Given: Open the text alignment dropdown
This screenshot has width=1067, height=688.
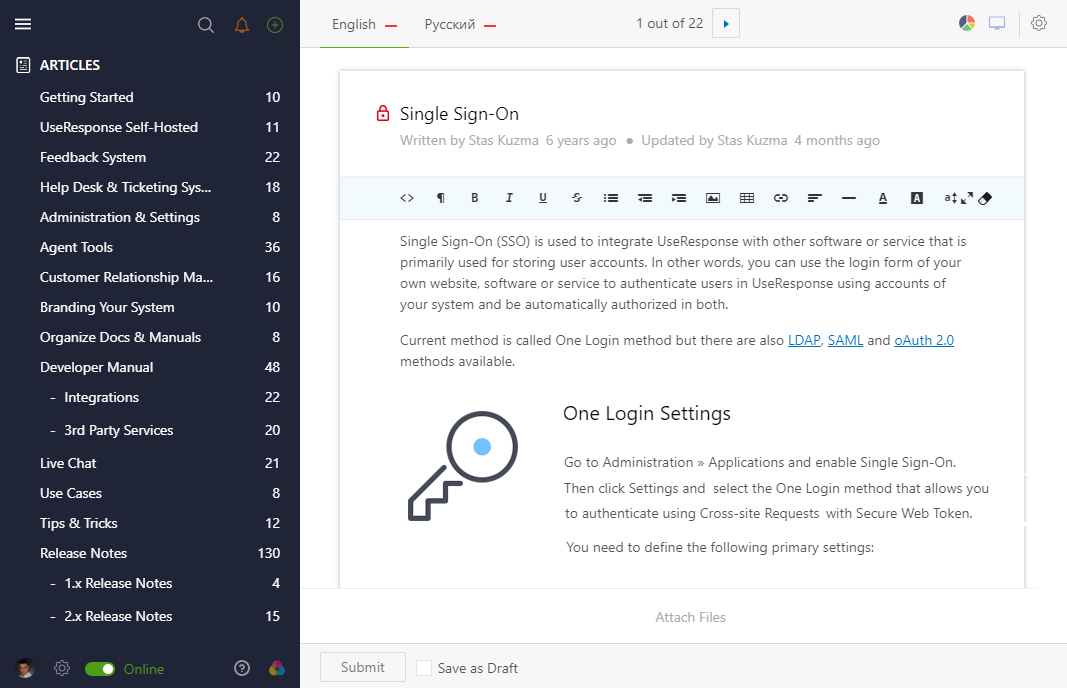Looking at the screenshot, I should (815, 198).
